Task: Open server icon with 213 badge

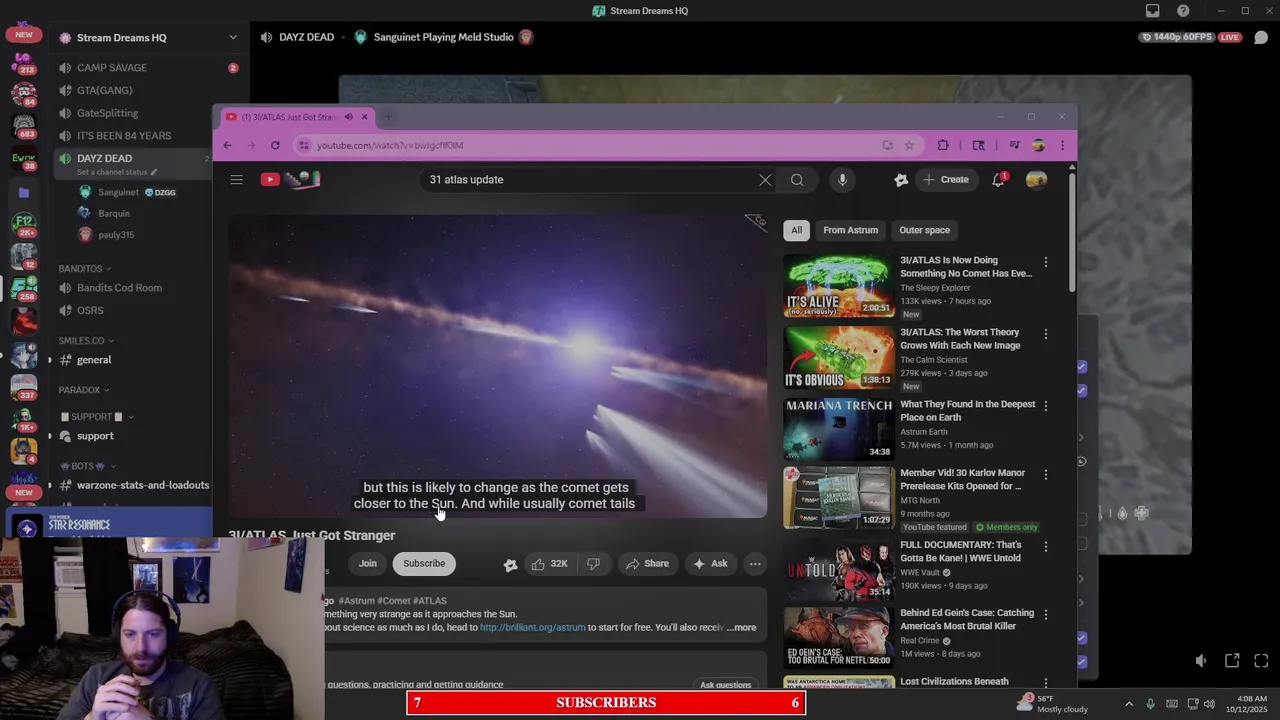Action: pyautogui.click(x=24, y=64)
